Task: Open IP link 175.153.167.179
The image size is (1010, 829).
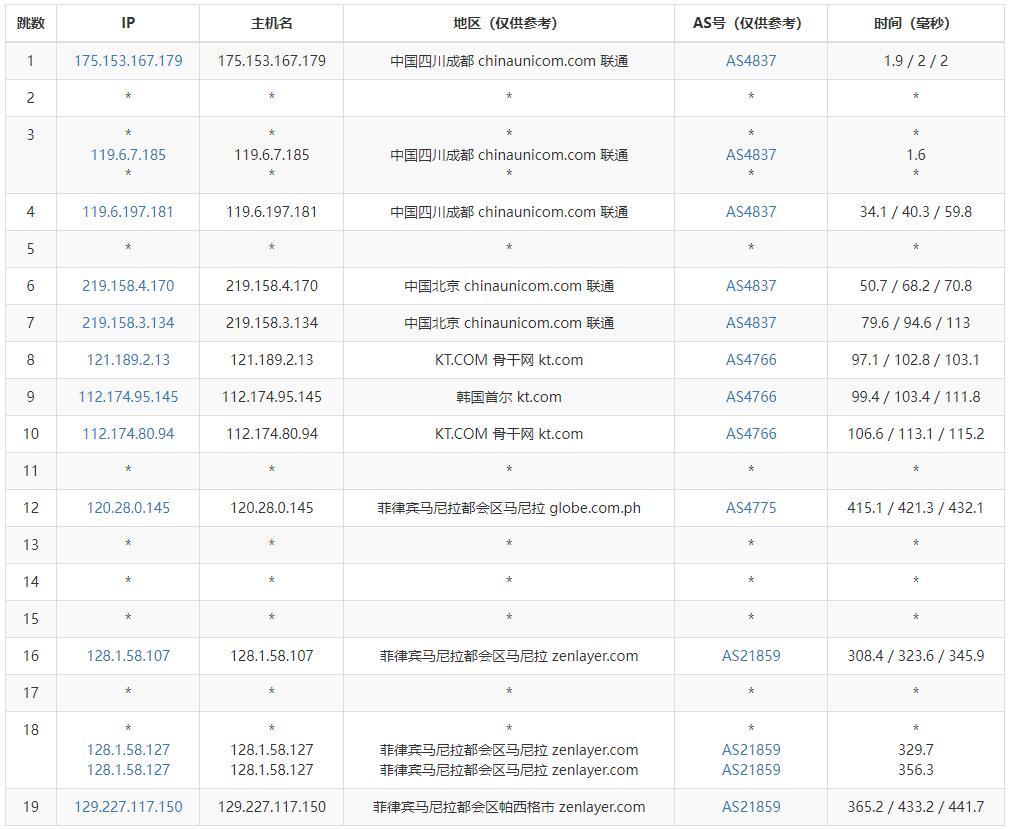Action: [128, 61]
